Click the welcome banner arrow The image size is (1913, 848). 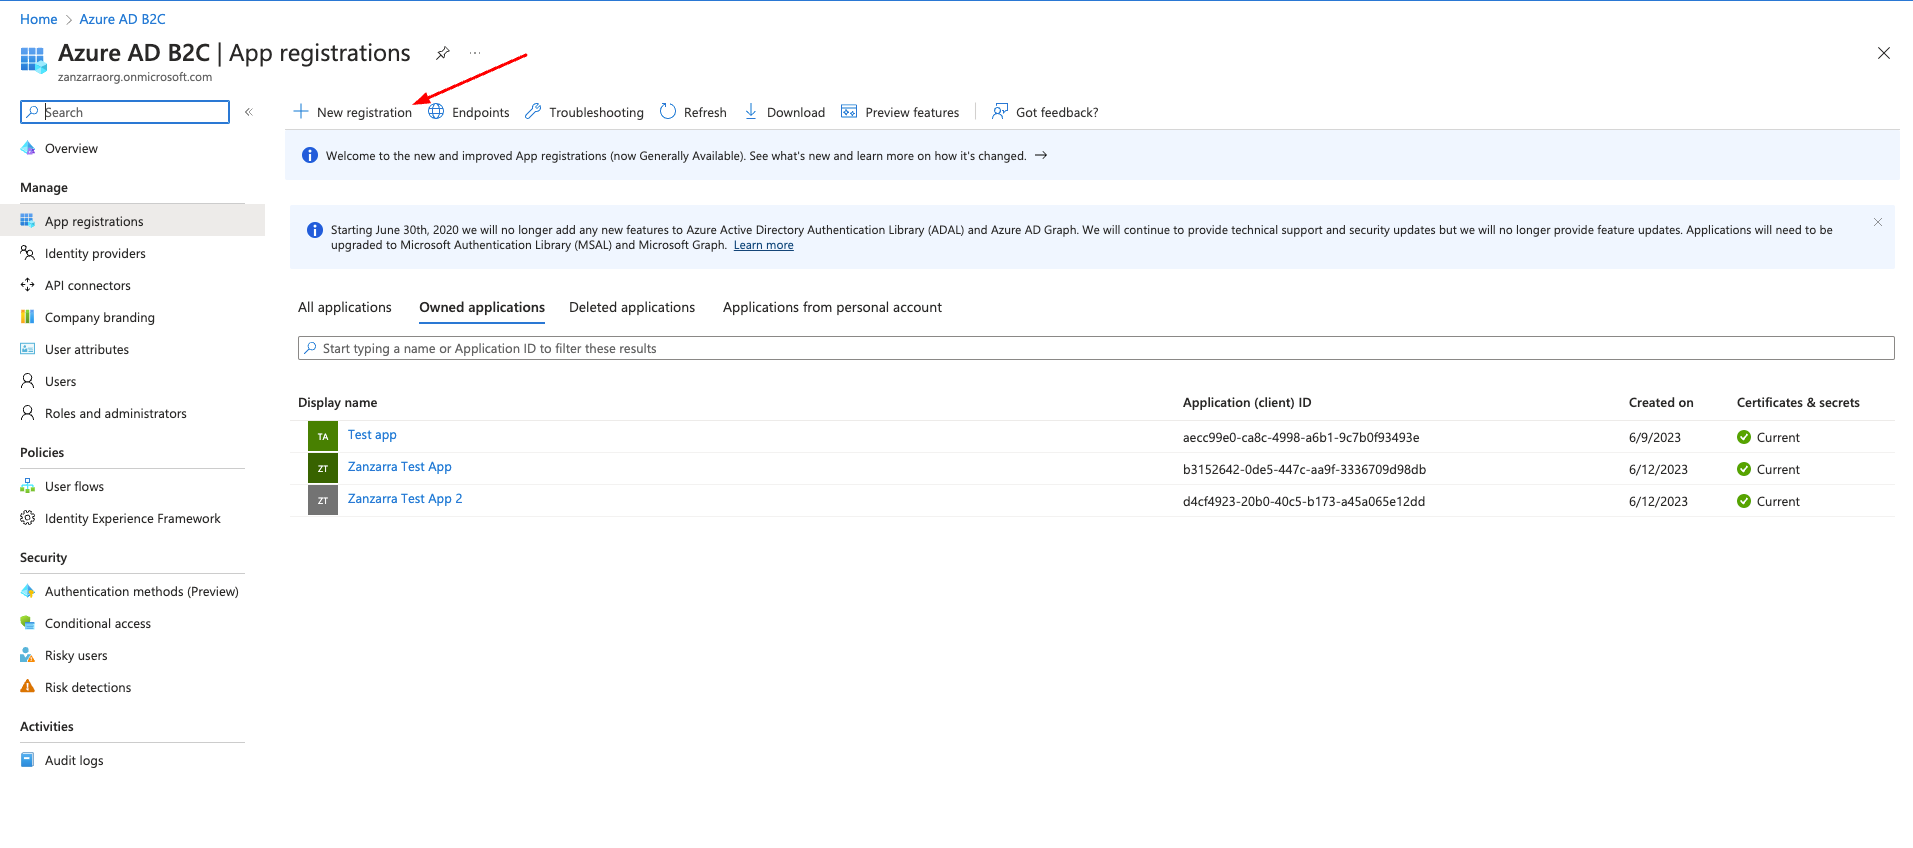pos(1041,155)
